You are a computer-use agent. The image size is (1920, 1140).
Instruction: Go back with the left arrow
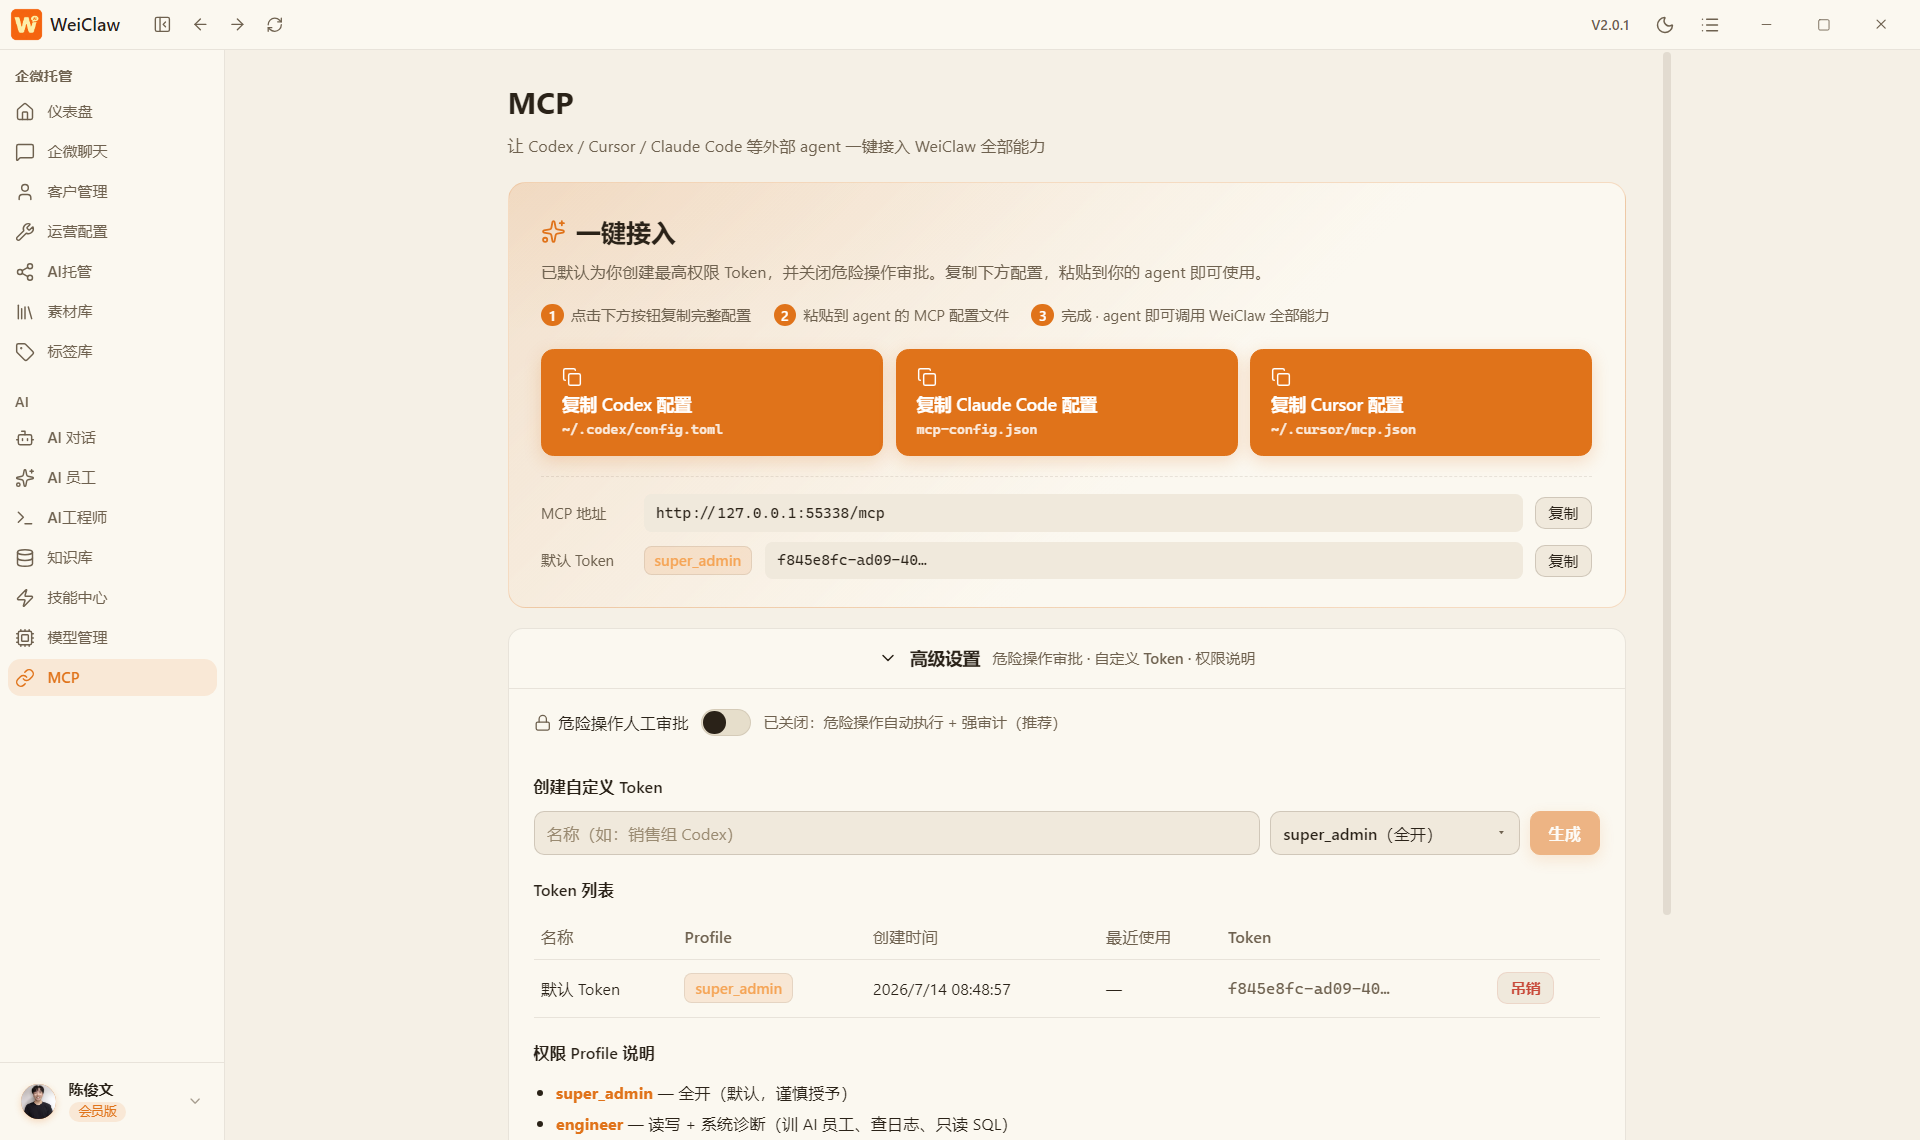200,24
